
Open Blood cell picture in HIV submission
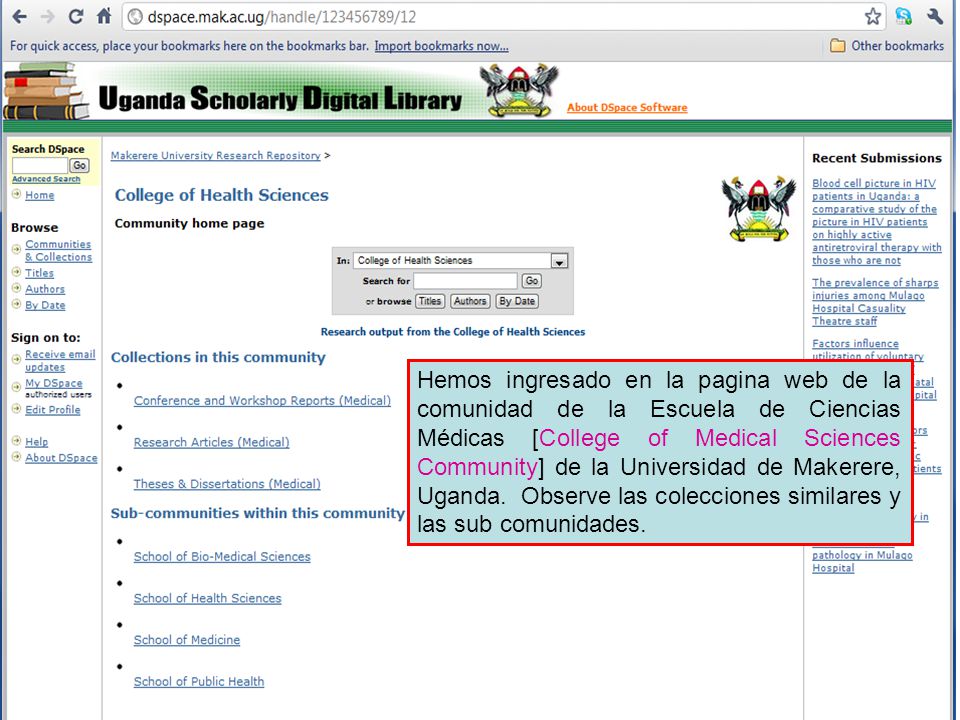876,222
